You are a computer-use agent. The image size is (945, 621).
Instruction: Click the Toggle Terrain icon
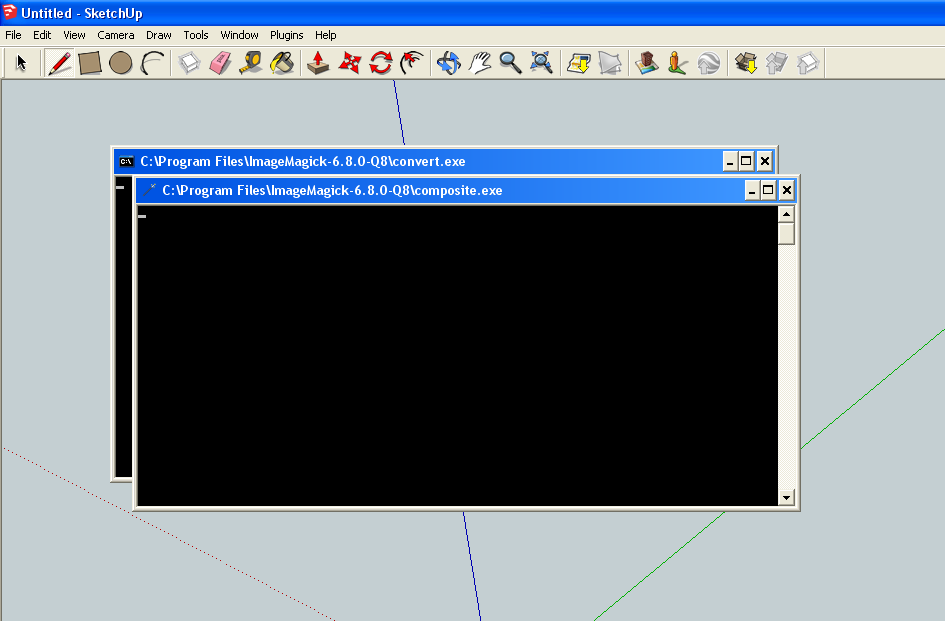pos(610,63)
